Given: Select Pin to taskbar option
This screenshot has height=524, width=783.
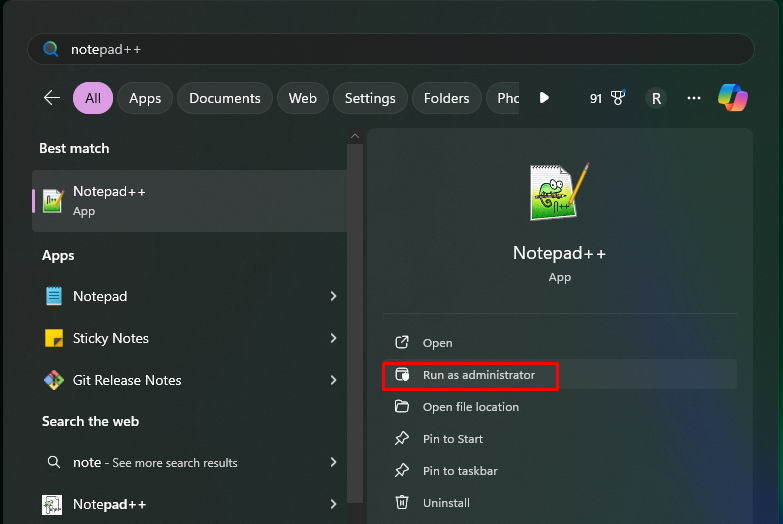Looking at the screenshot, I should coord(459,471).
